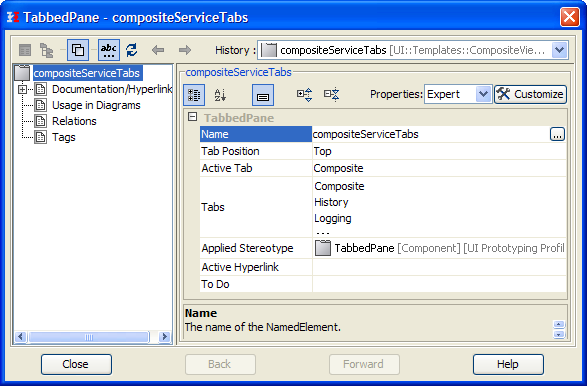
Task: Open the History dropdown arrow
Action: click(560, 50)
